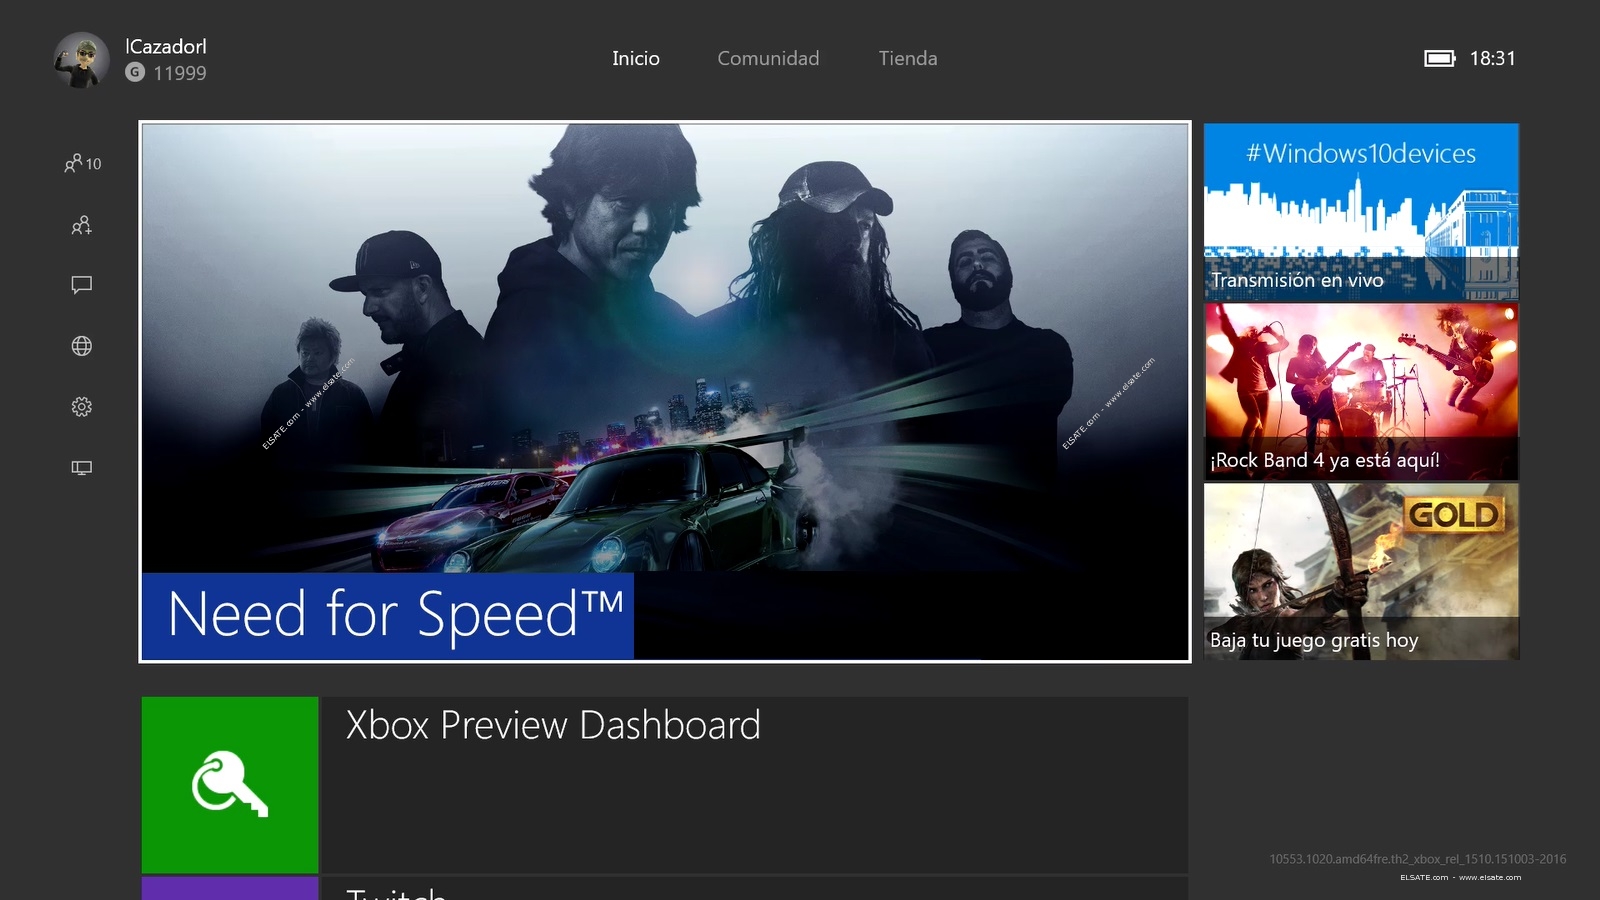Open the friends list icon showing 10
1600x900 pixels.
[82, 163]
